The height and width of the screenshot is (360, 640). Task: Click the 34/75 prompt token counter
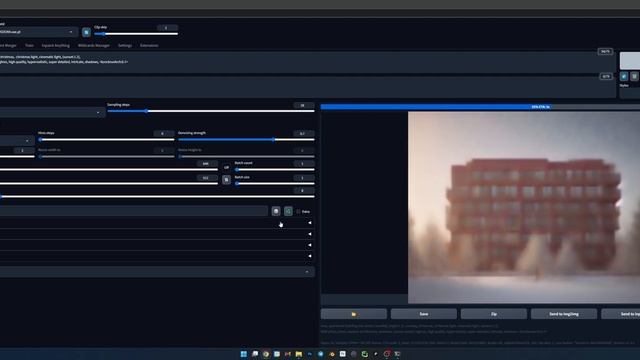[605, 51]
